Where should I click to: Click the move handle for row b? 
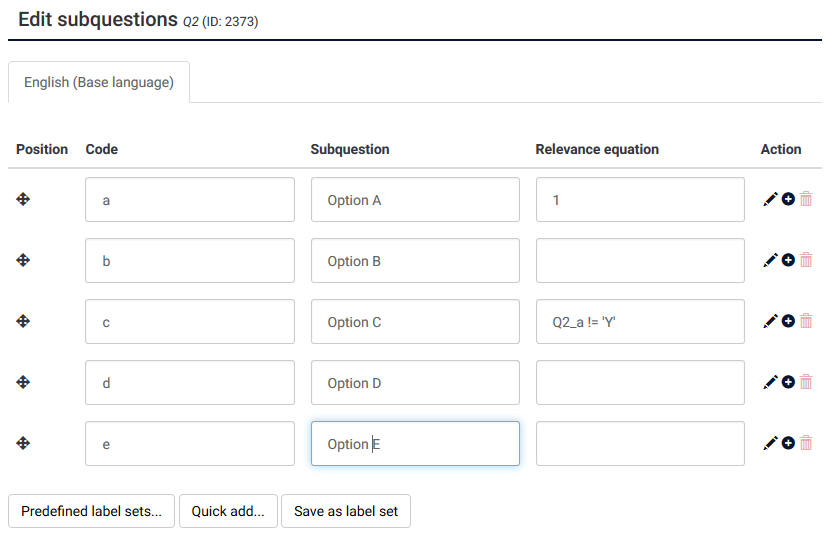[x=23, y=260]
